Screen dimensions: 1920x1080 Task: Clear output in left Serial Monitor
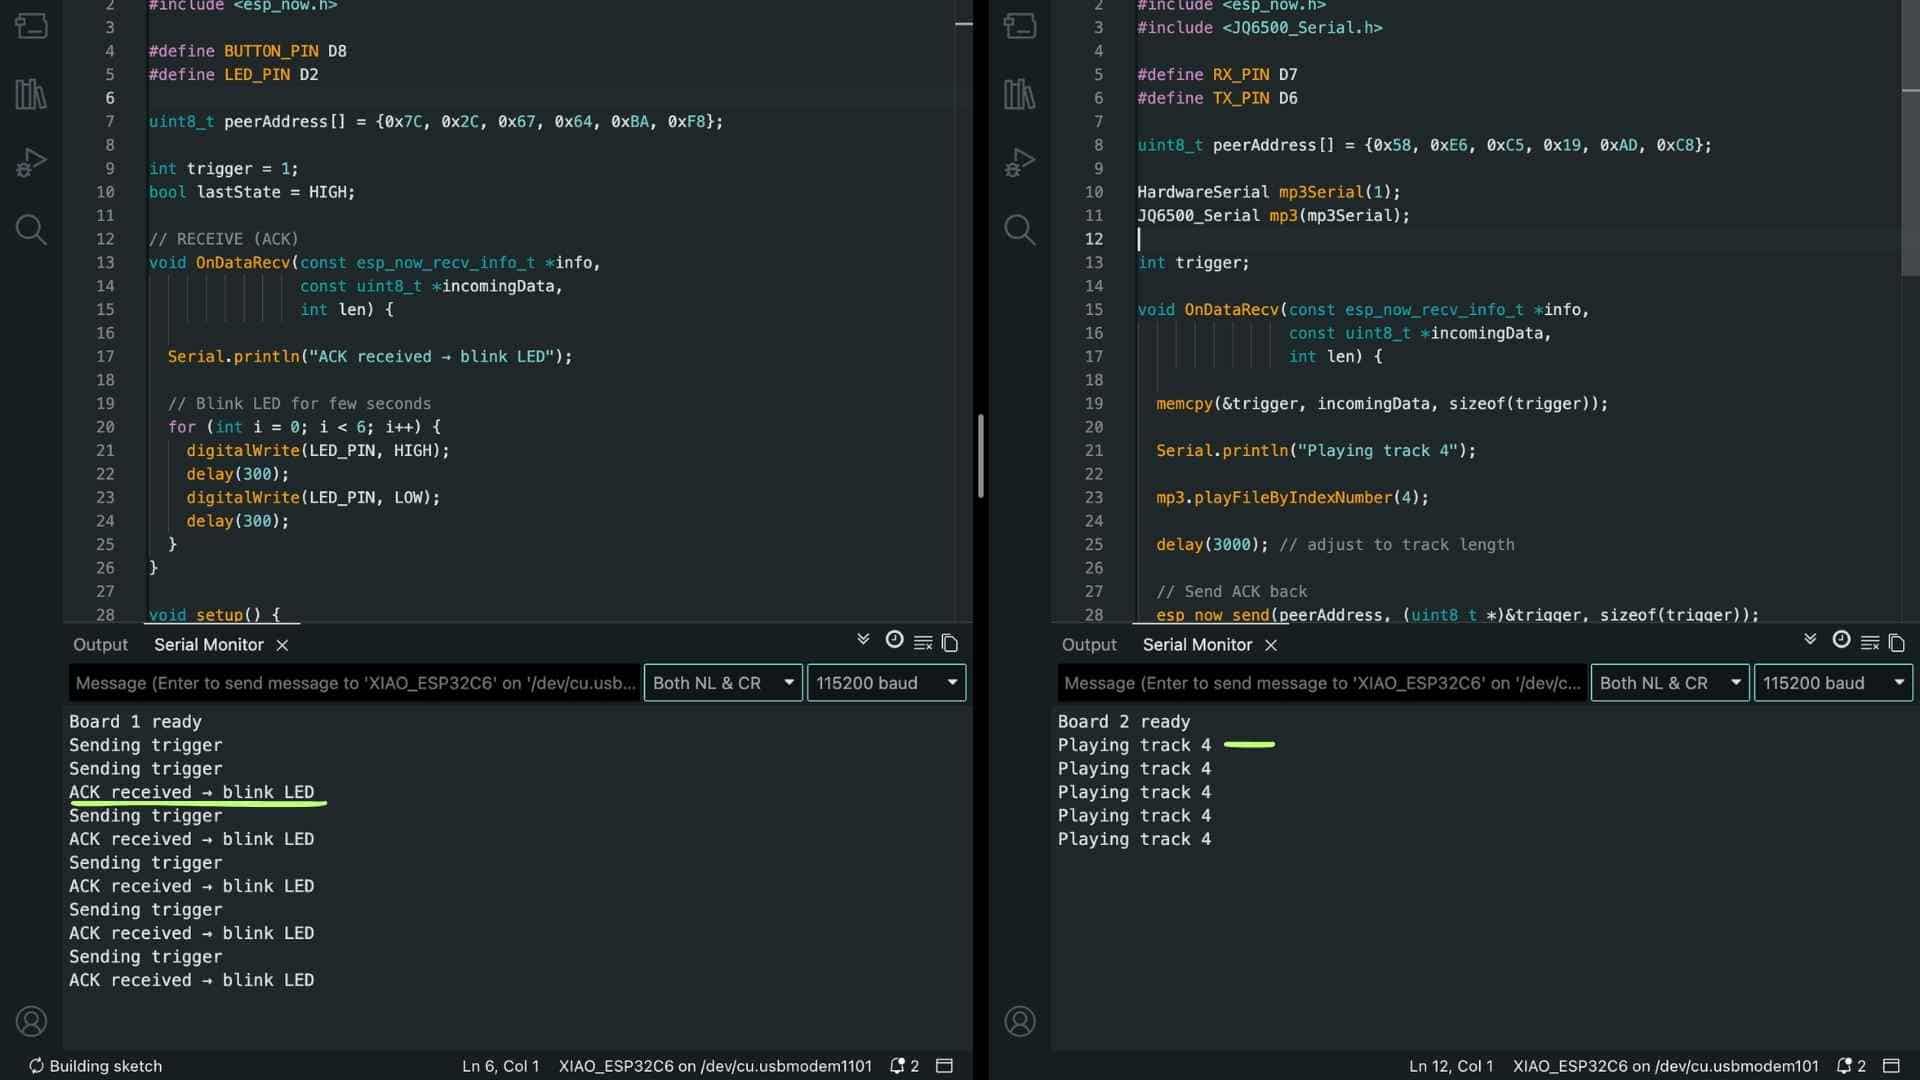[x=923, y=643]
